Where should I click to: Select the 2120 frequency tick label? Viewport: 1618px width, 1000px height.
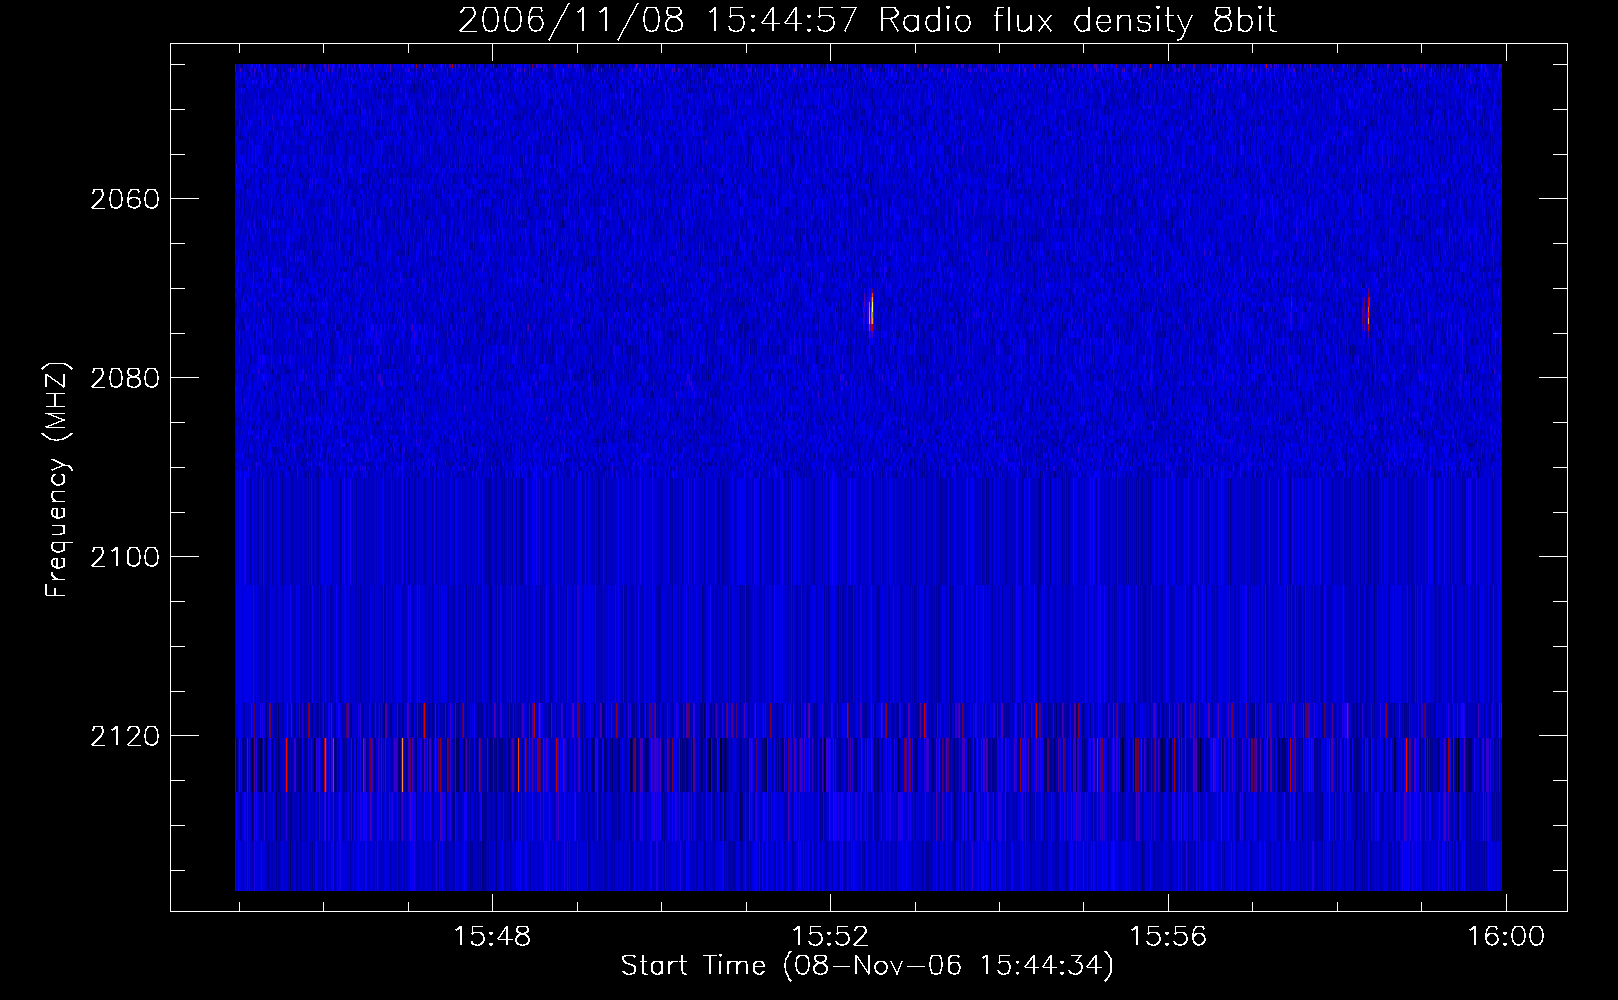coord(125,736)
